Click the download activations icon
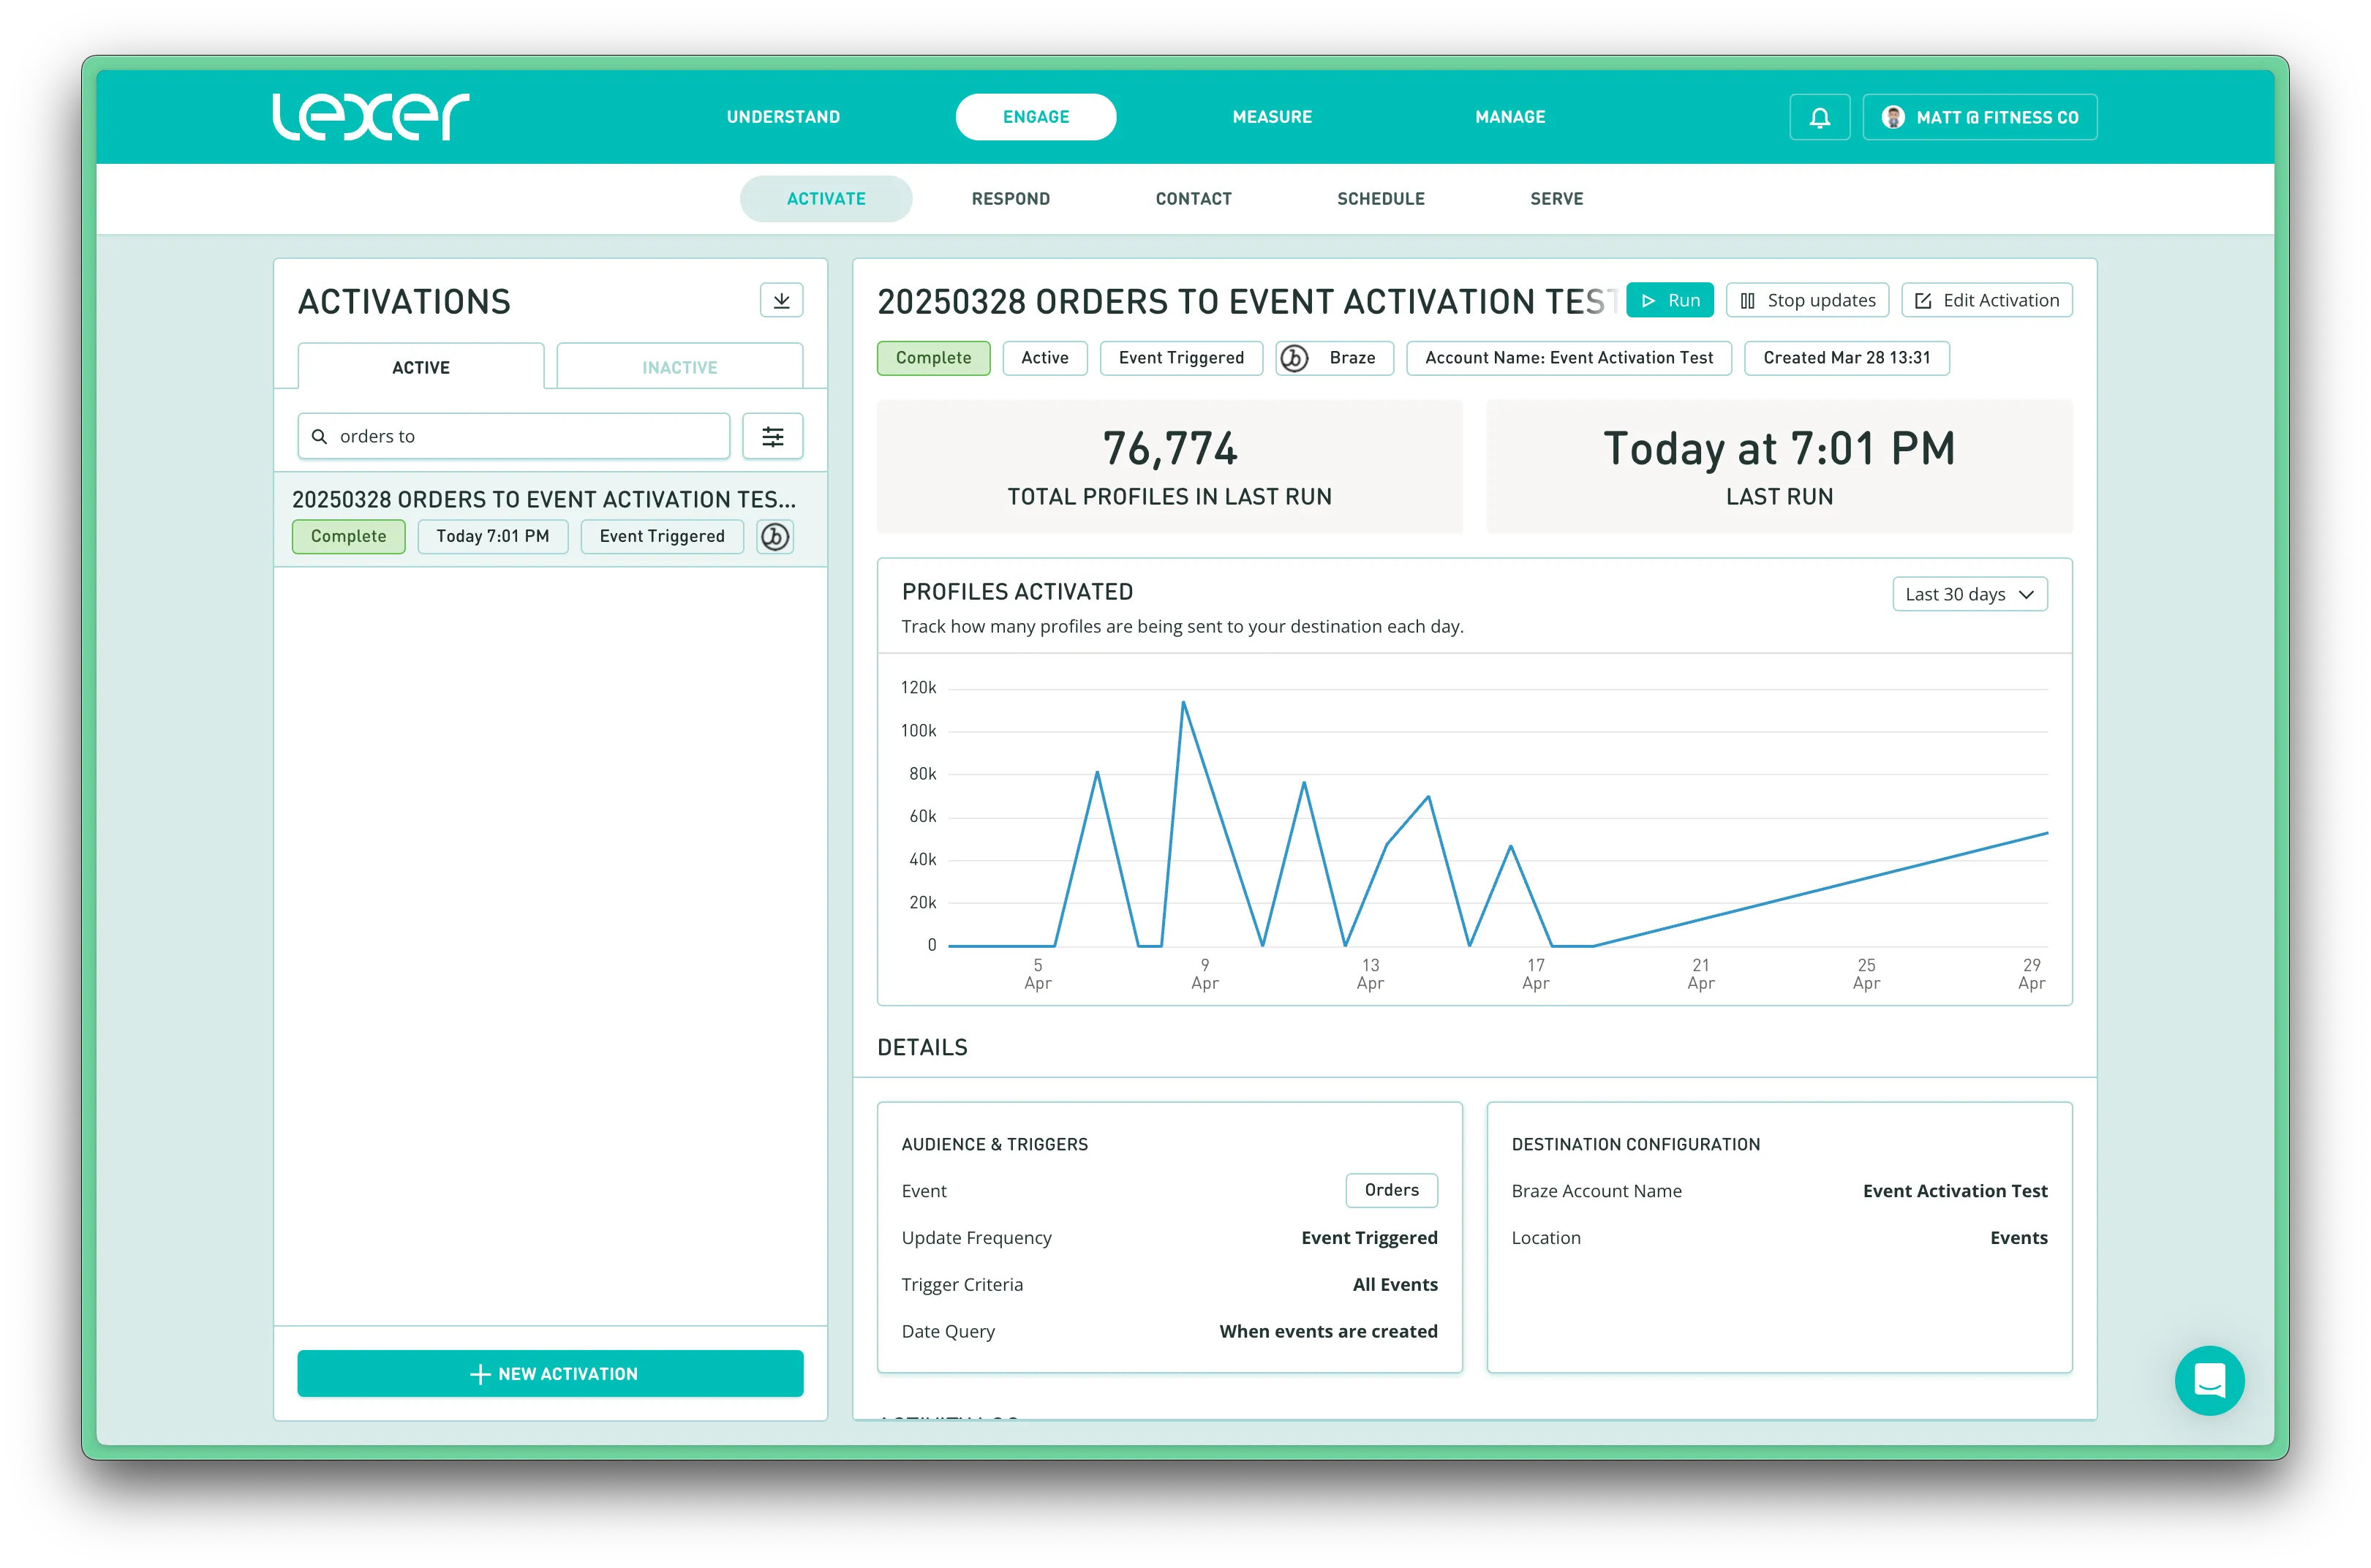Viewport: 2371px width, 1568px height. click(x=781, y=300)
